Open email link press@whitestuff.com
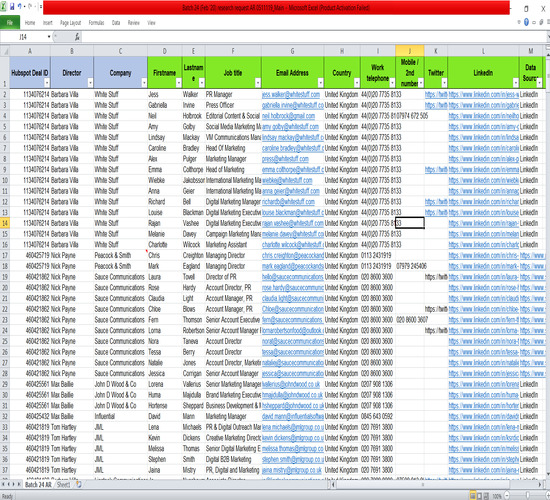Image resolution: width=550 pixels, height=500 pixels. (x=285, y=159)
